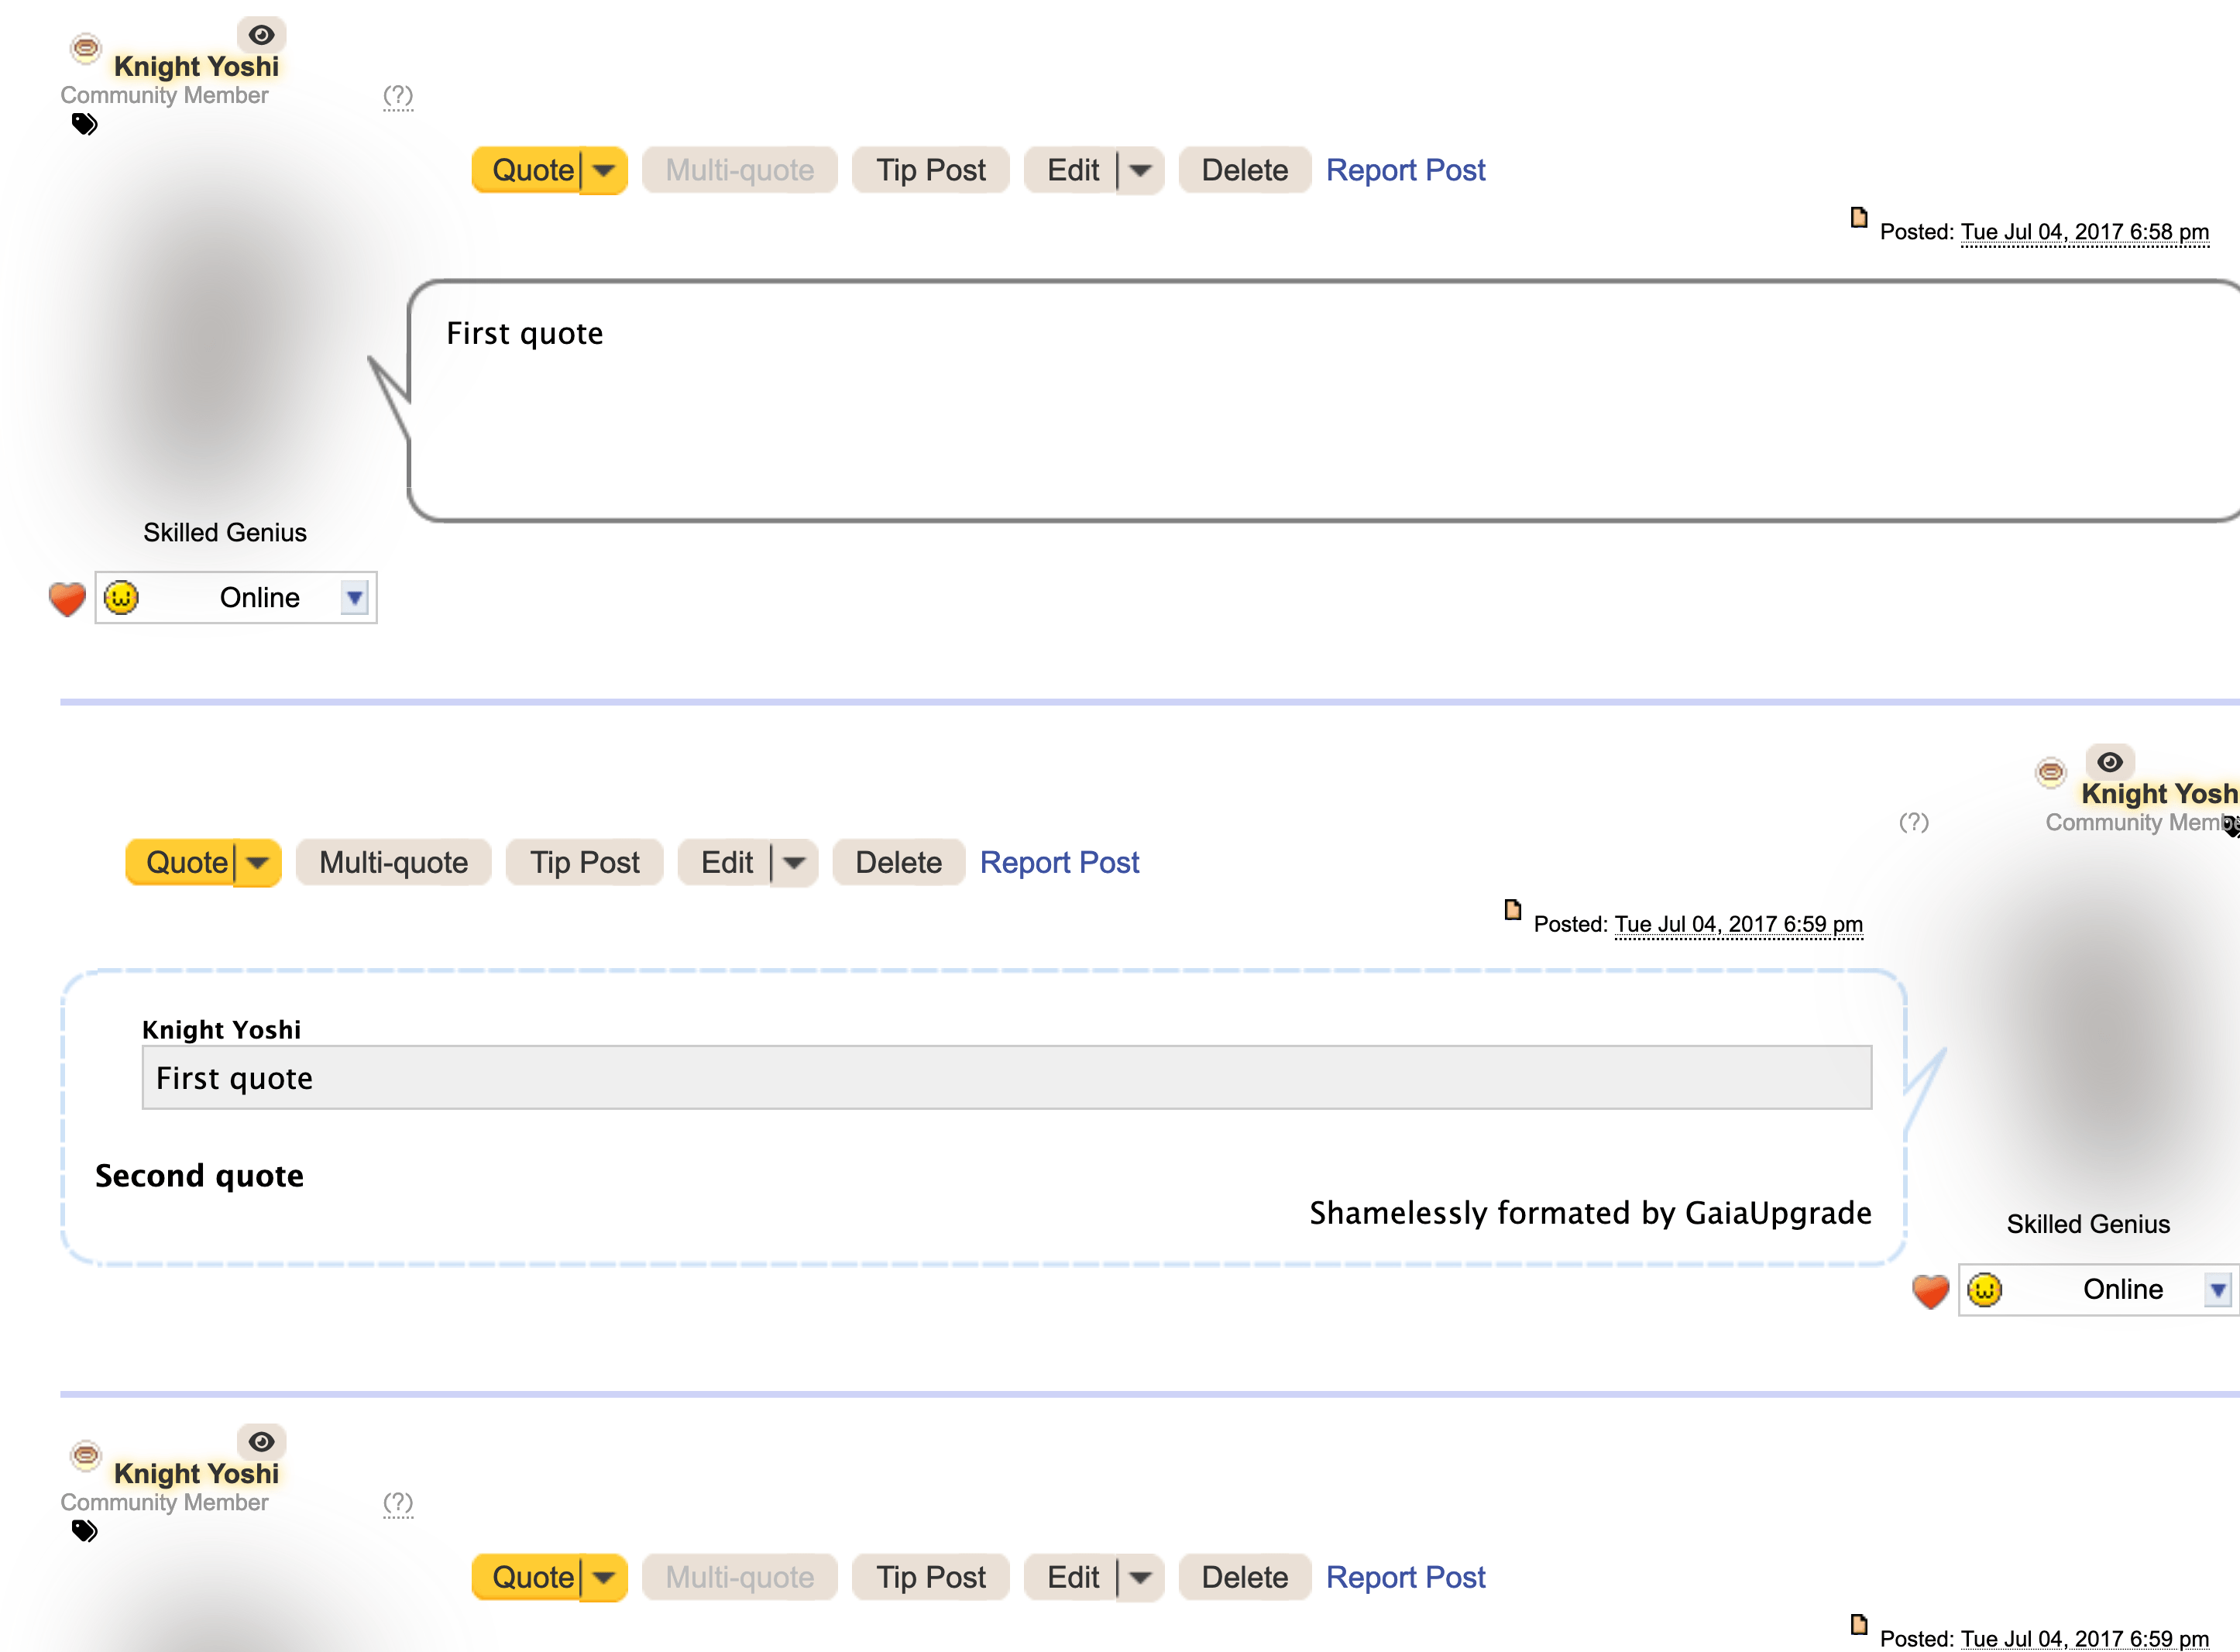Click the tags icon in the third post
This screenshot has width=2240, height=1652.
84,1531
